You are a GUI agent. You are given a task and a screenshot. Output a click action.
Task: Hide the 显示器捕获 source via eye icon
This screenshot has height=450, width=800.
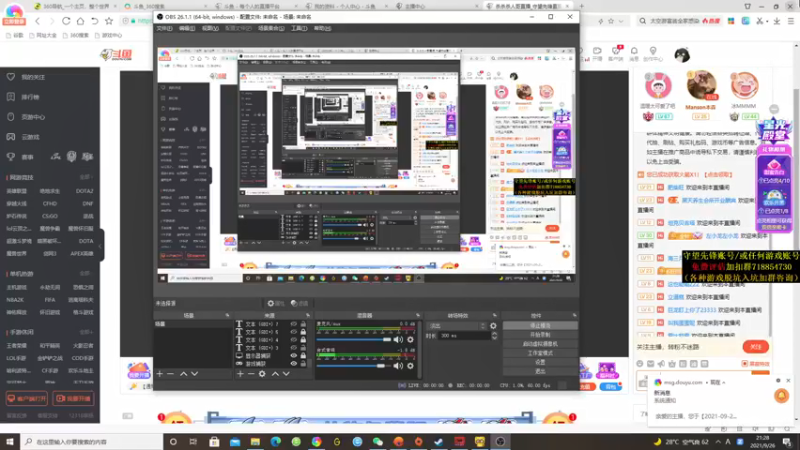click(x=293, y=356)
